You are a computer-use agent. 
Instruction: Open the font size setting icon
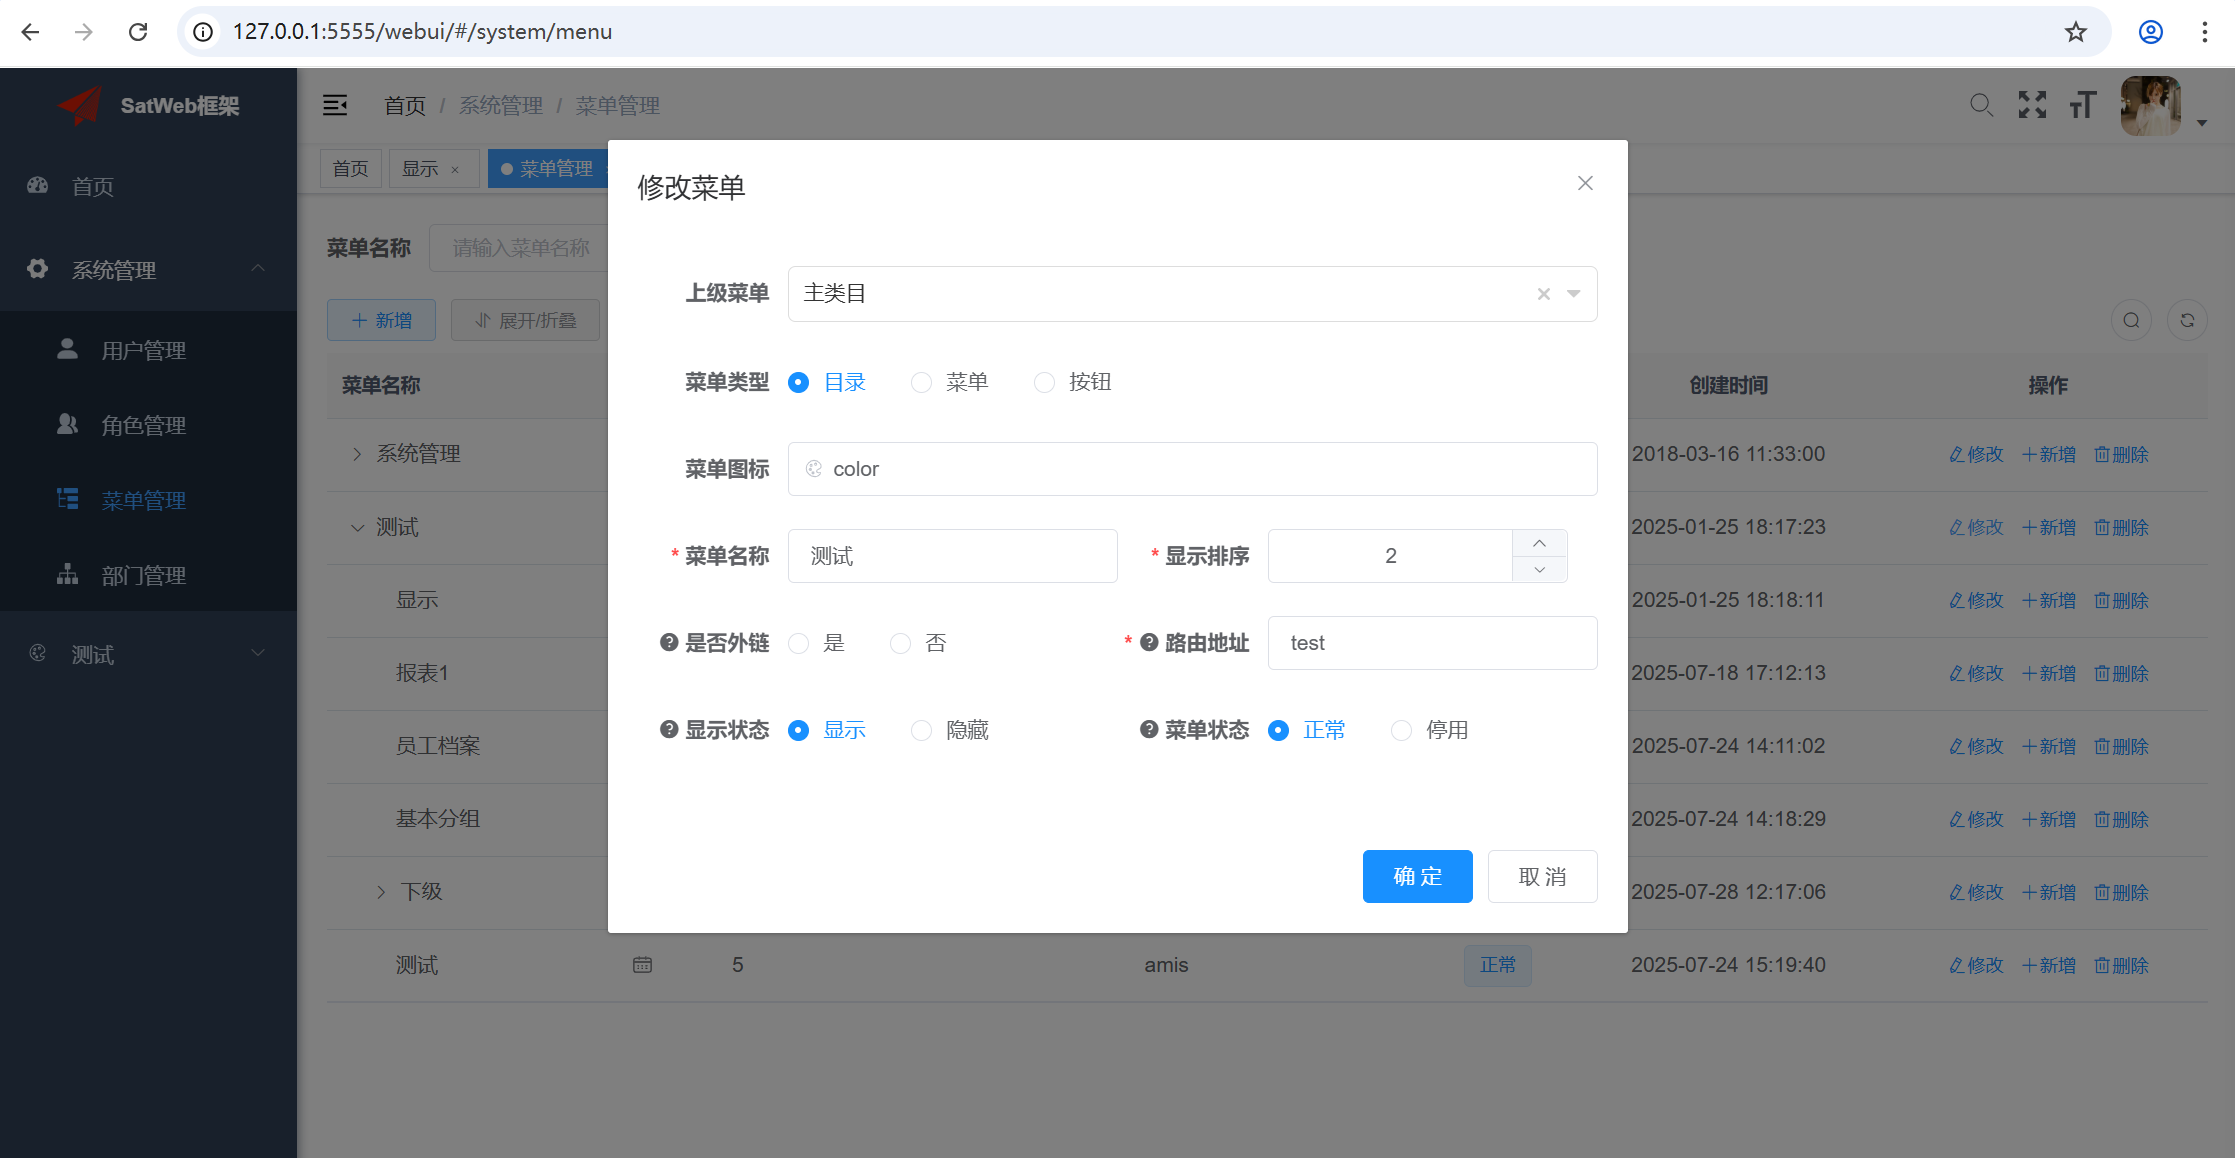[2083, 105]
